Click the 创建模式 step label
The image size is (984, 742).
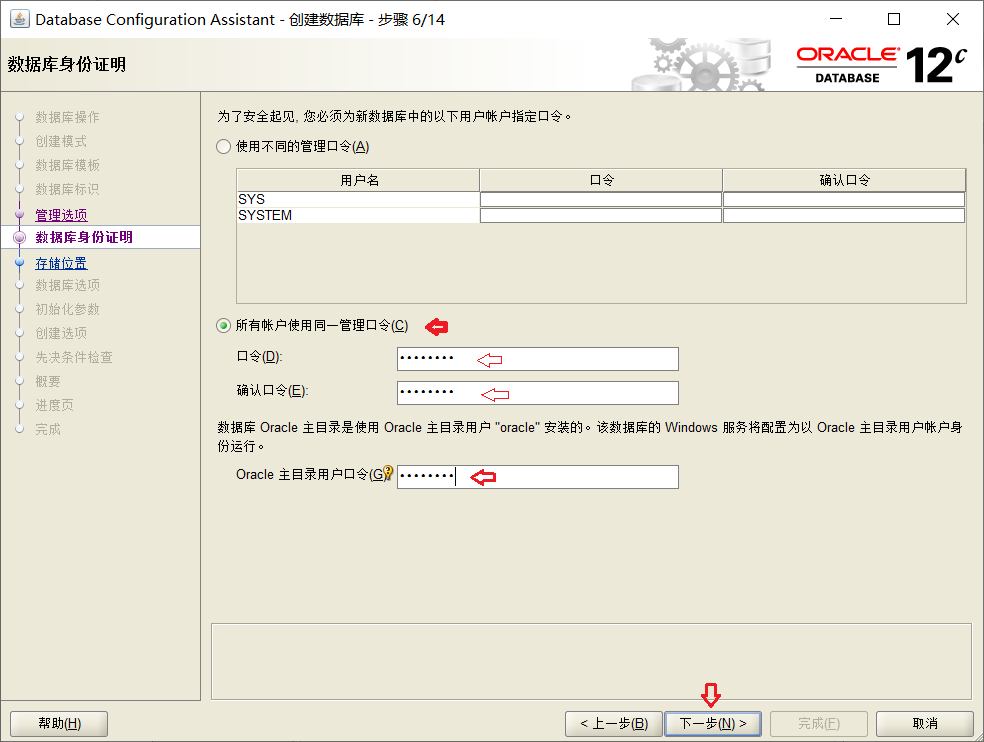(61, 141)
